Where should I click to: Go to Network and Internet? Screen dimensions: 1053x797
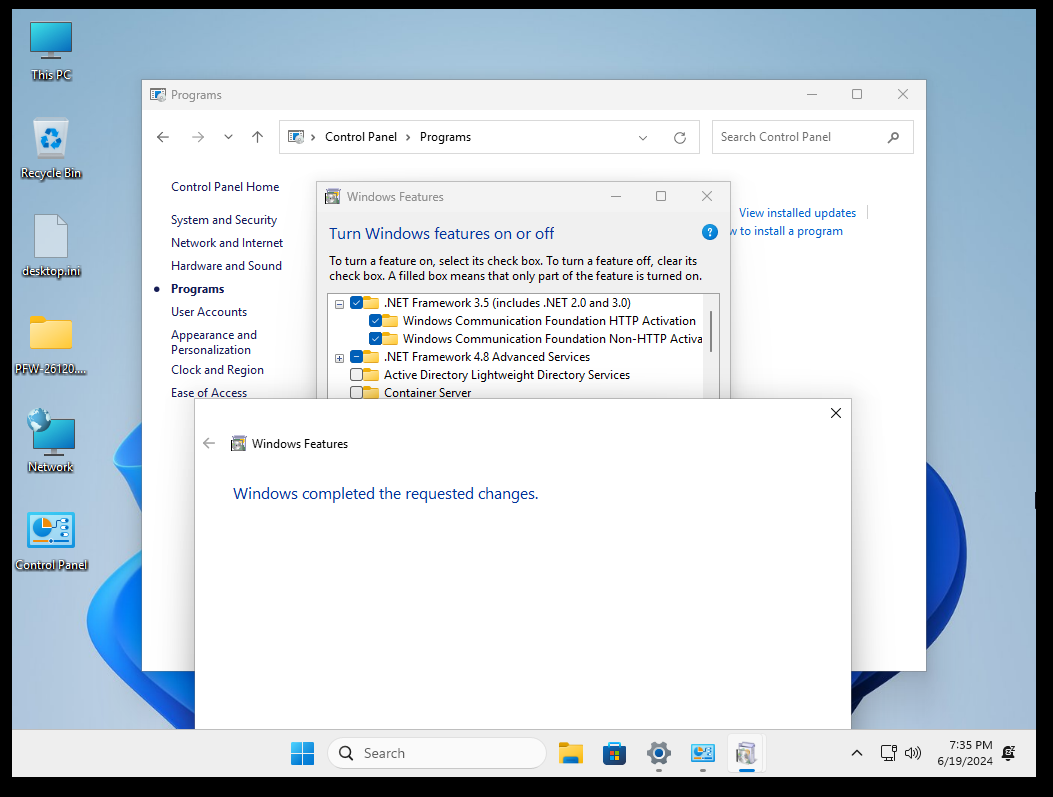[x=227, y=242]
